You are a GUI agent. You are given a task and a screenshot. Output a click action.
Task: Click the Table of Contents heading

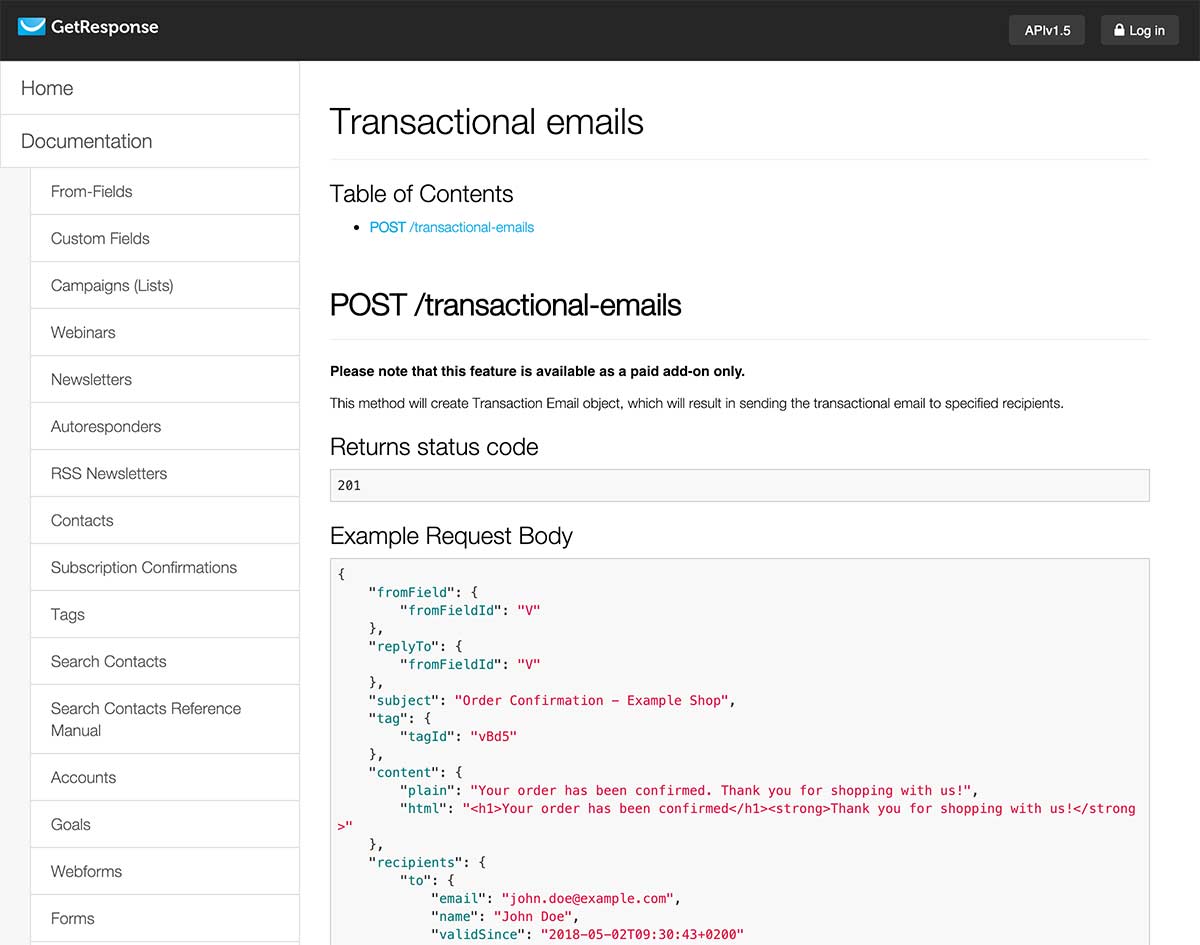tap(422, 194)
